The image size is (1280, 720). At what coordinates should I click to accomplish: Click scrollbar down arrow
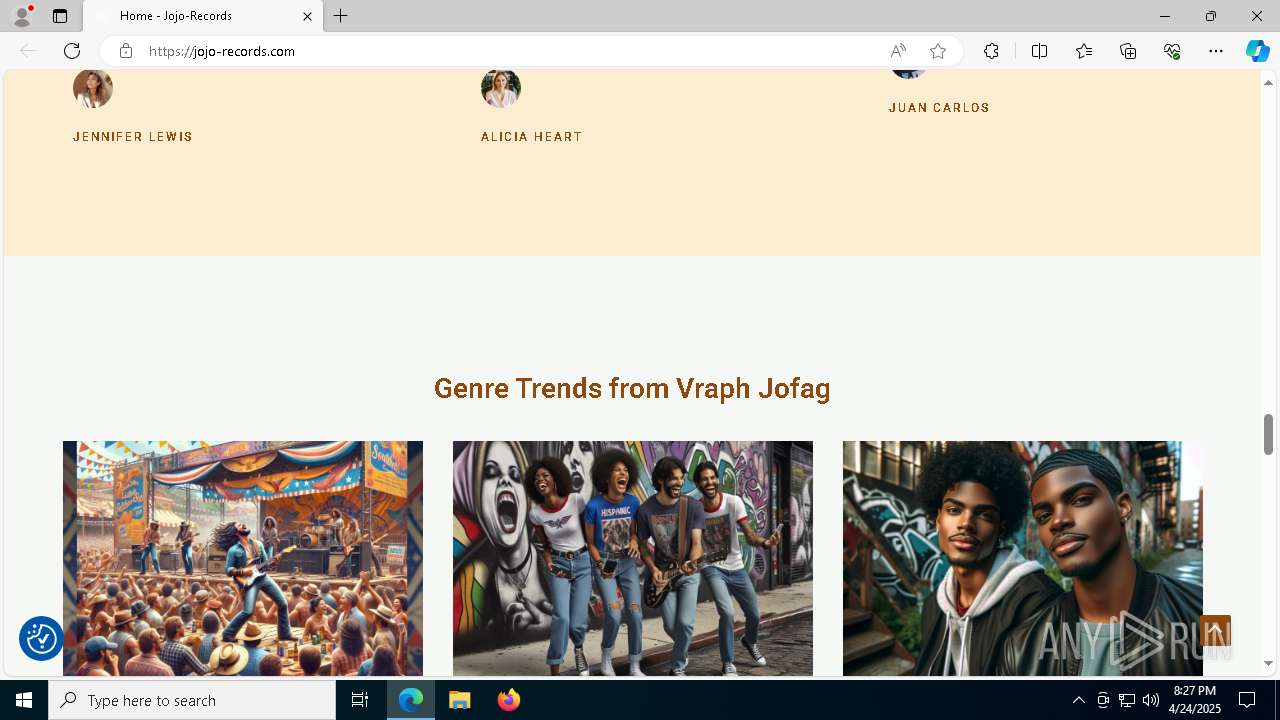[x=1269, y=663]
